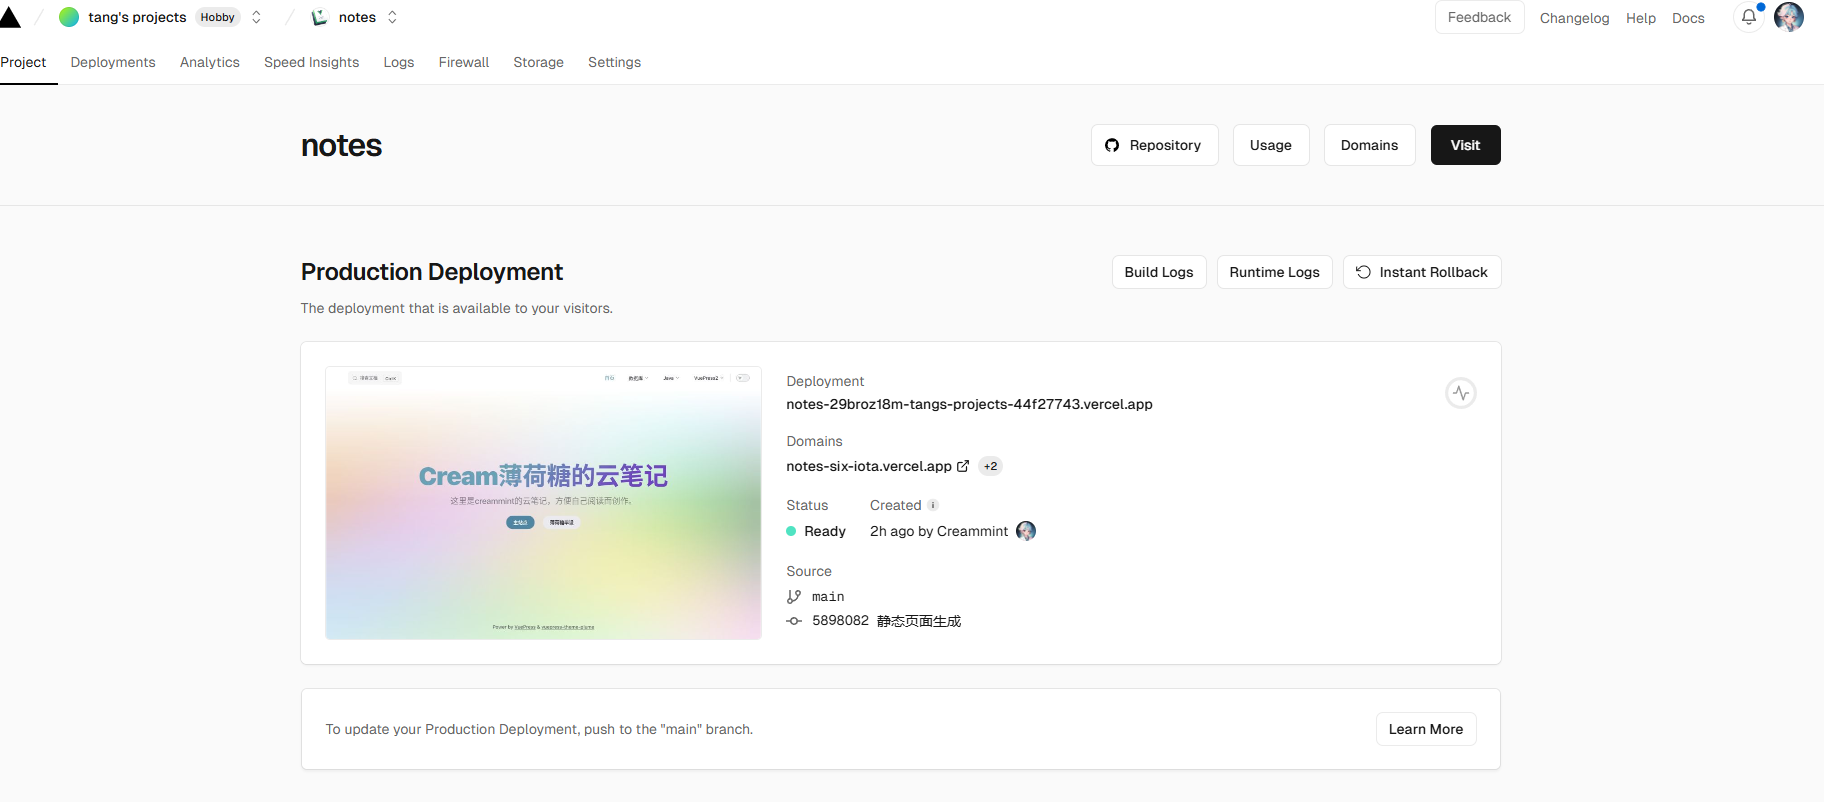
Task: Click the deployment preview thumbnail
Action: point(543,503)
